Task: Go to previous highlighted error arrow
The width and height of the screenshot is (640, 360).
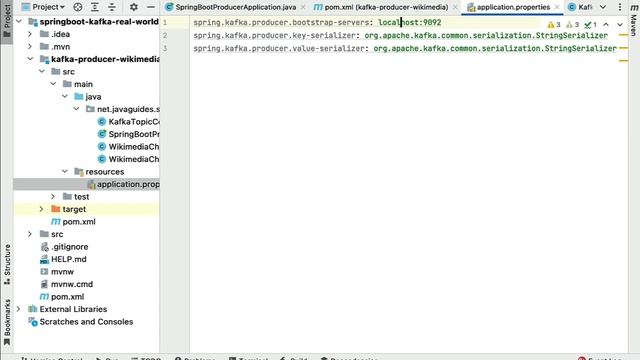Action: [x=606, y=24]
